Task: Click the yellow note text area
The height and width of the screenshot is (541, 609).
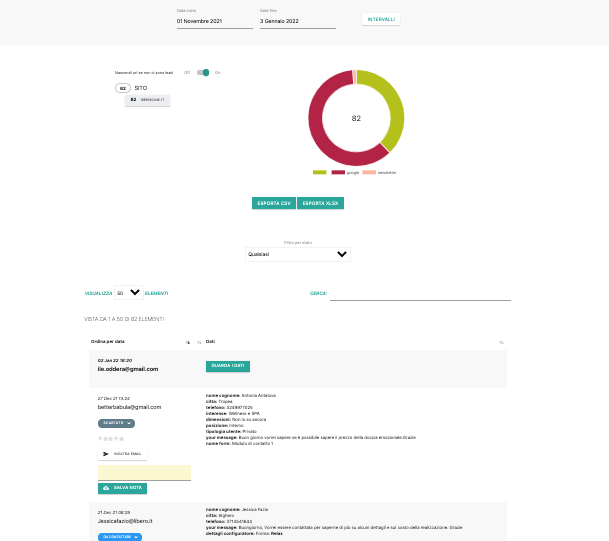Action: 144,472
